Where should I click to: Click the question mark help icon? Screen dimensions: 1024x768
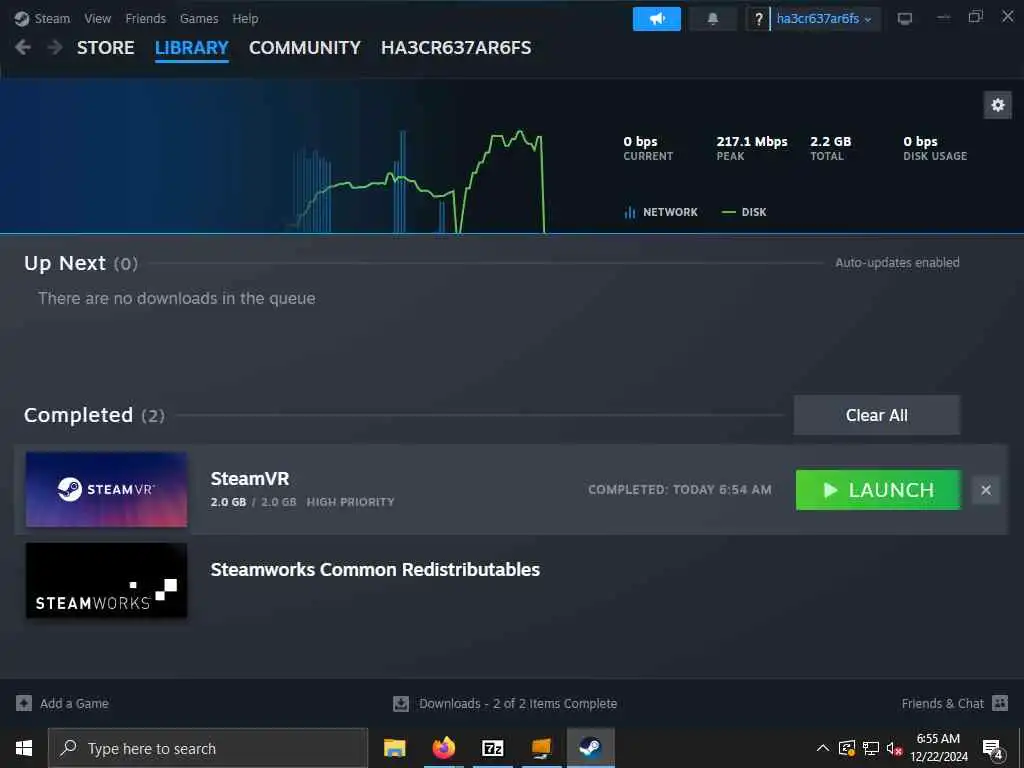758,19
